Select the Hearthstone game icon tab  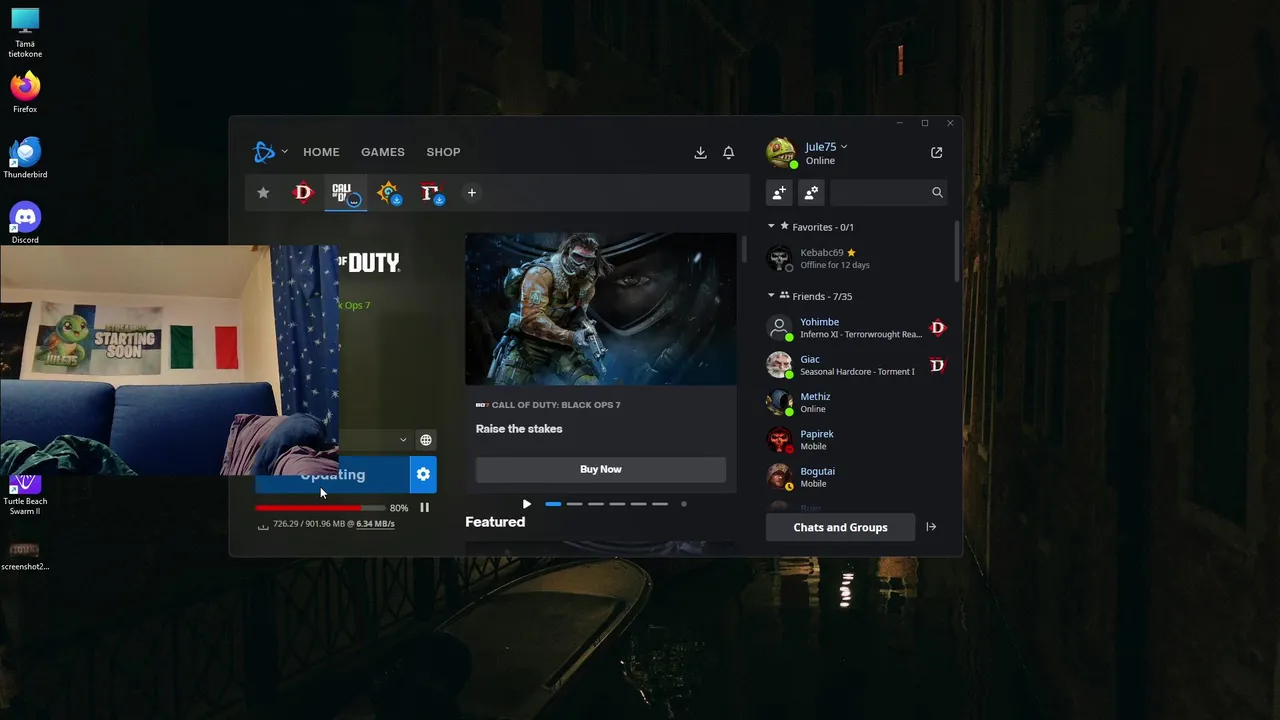[388, 192]
